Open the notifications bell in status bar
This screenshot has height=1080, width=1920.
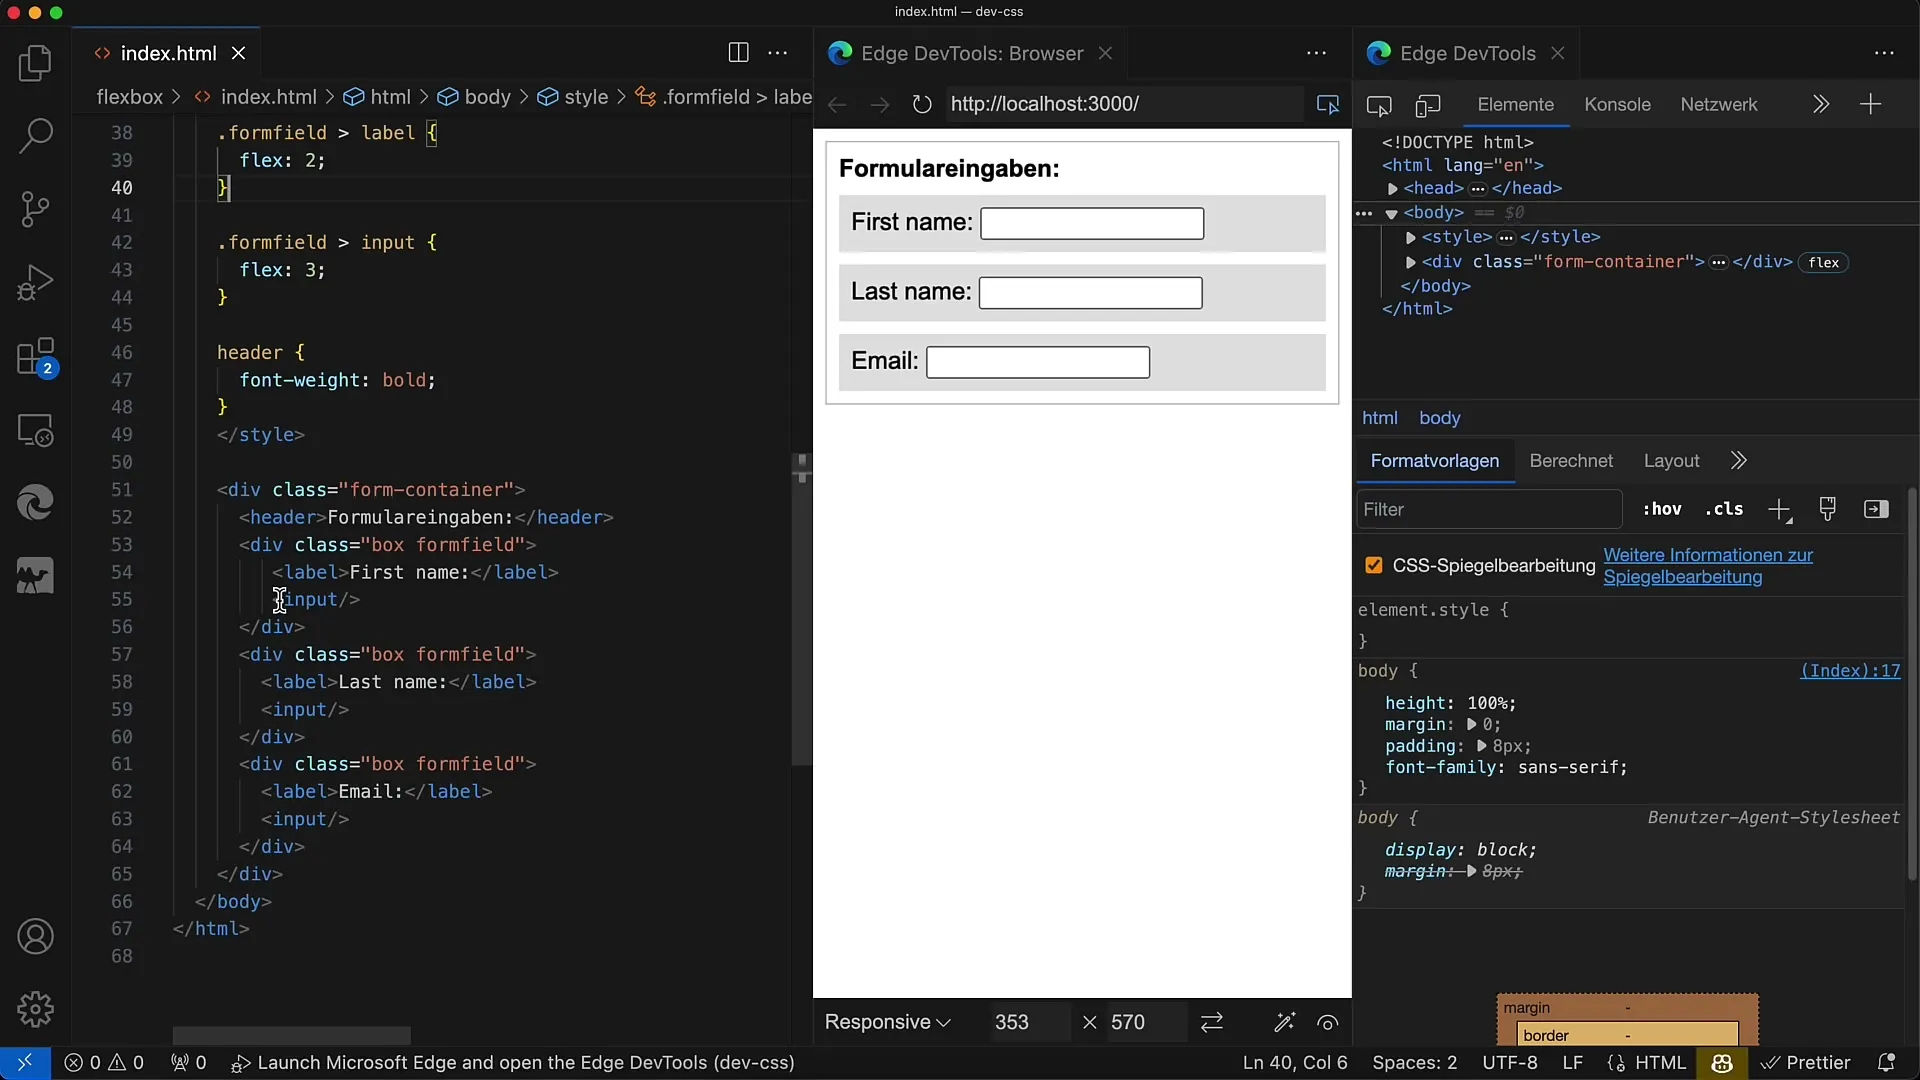click(x=1886, y=1062)
